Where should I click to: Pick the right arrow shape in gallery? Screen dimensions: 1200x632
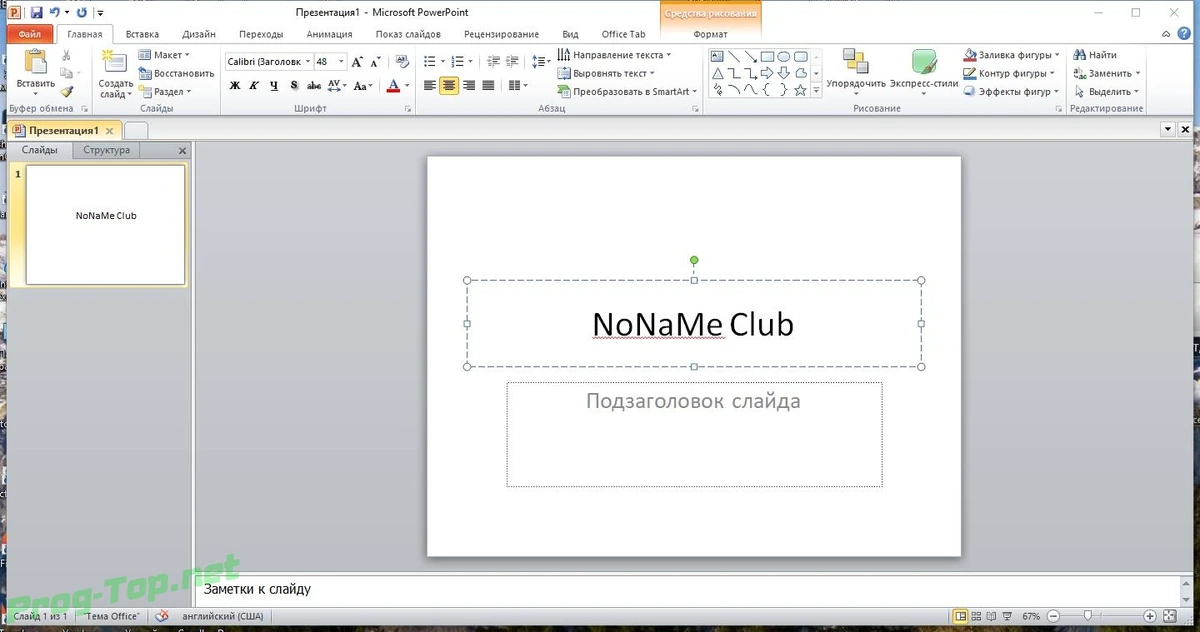tap(767, 73)
